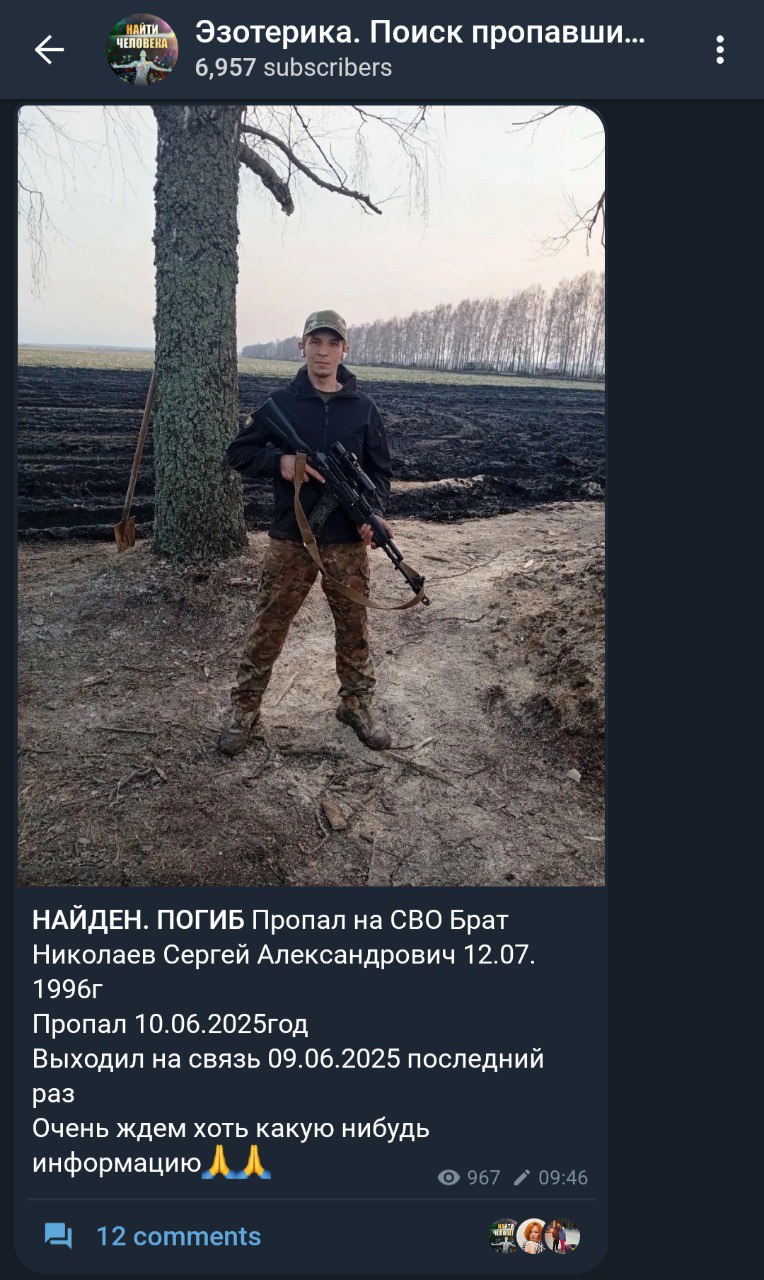Tap the first commenter avatar

pyautogui.click(x=505, y=1237)
